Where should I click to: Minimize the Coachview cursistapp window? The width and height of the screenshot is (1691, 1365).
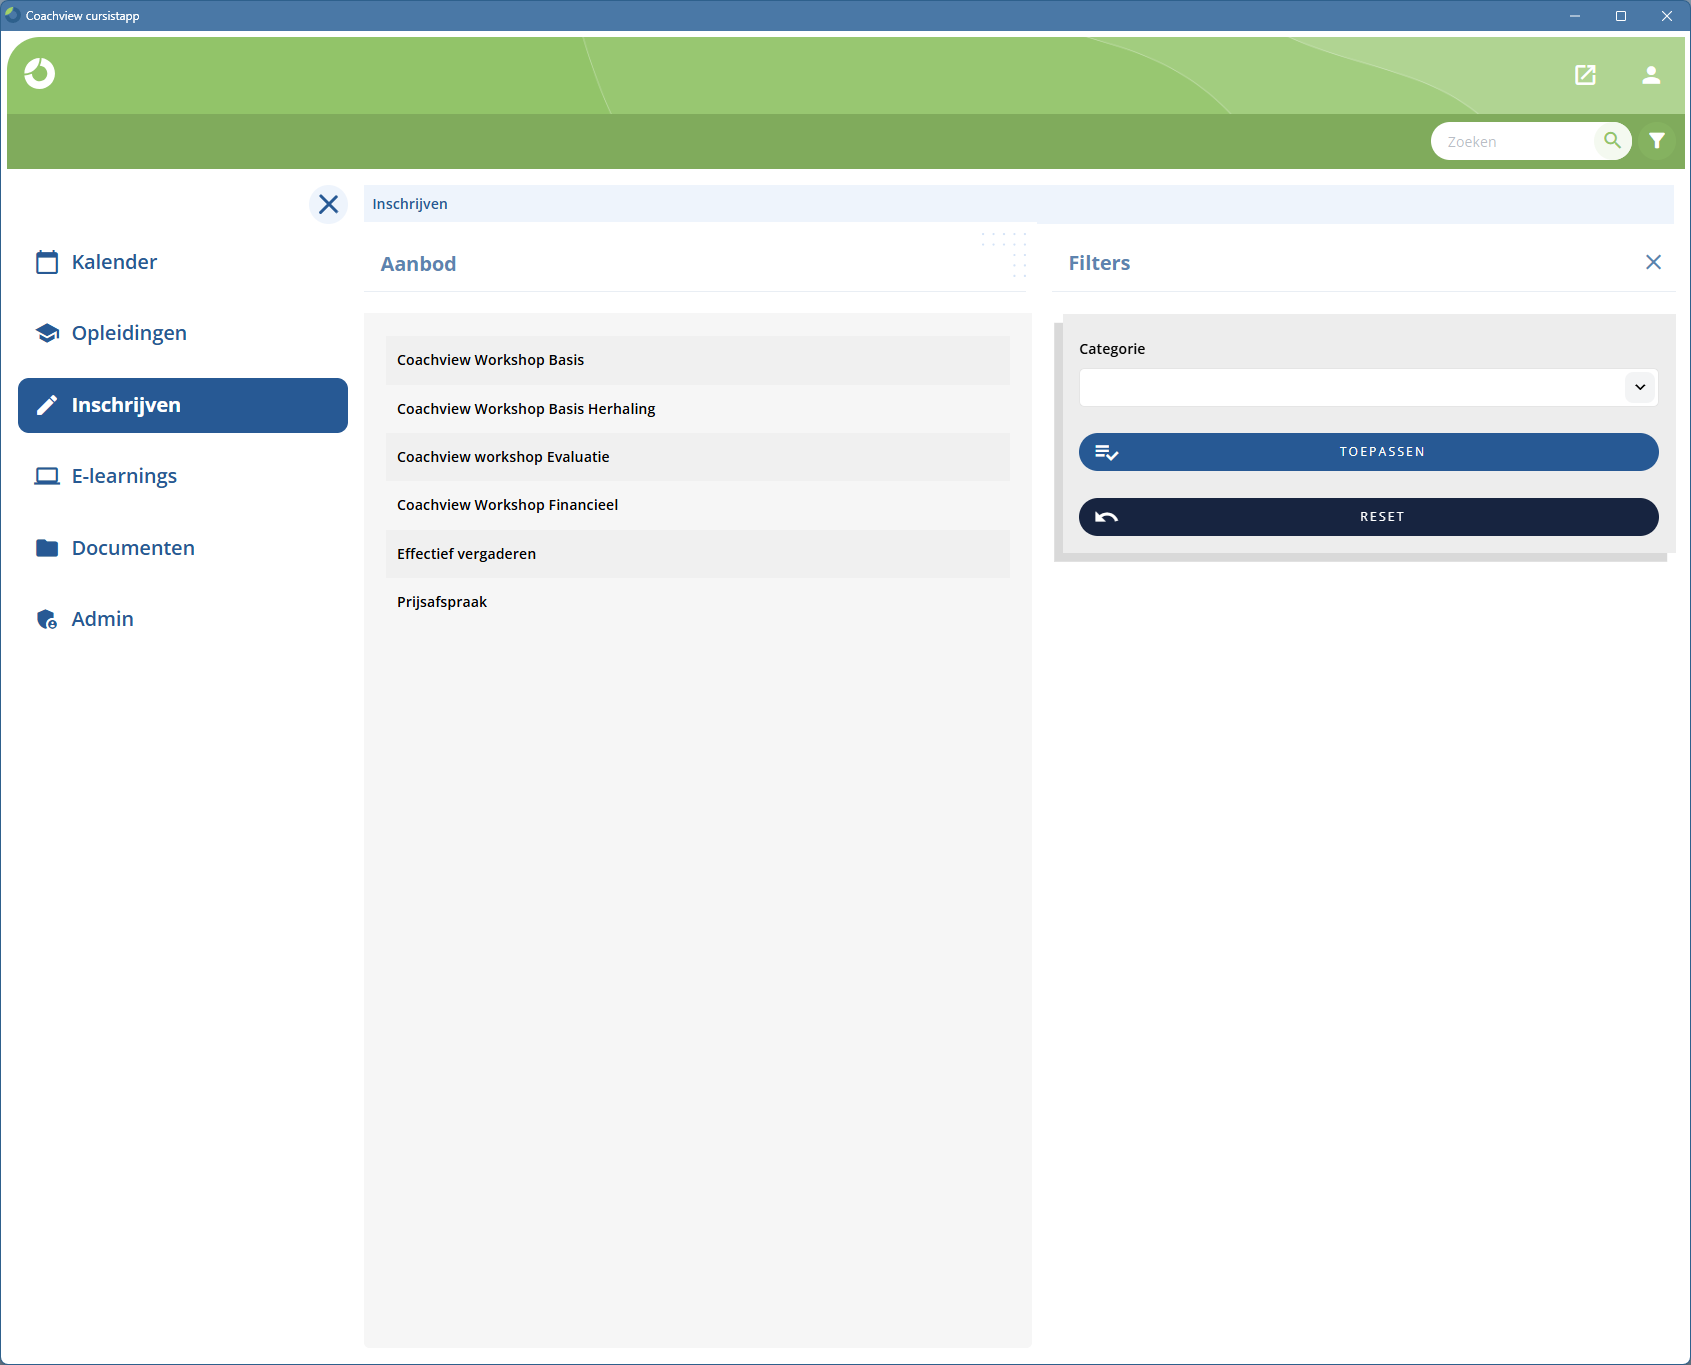click(x=1575, y=16)
